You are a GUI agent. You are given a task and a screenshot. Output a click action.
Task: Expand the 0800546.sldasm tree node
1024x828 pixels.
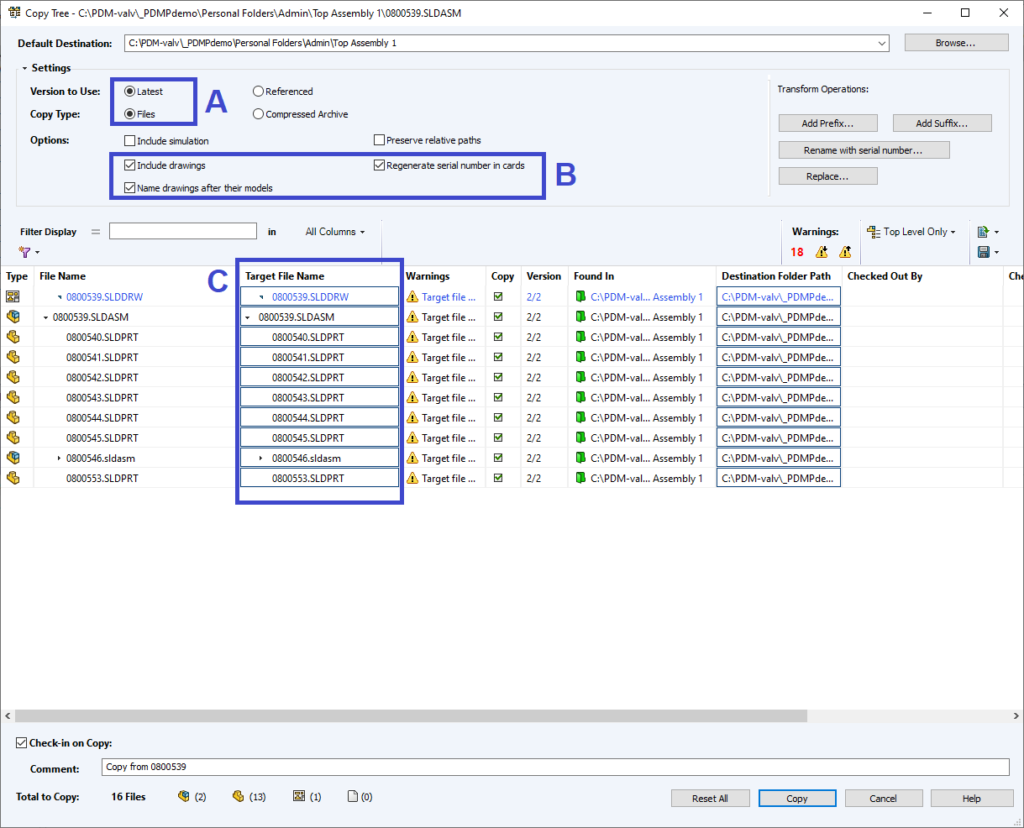(59, 458)
